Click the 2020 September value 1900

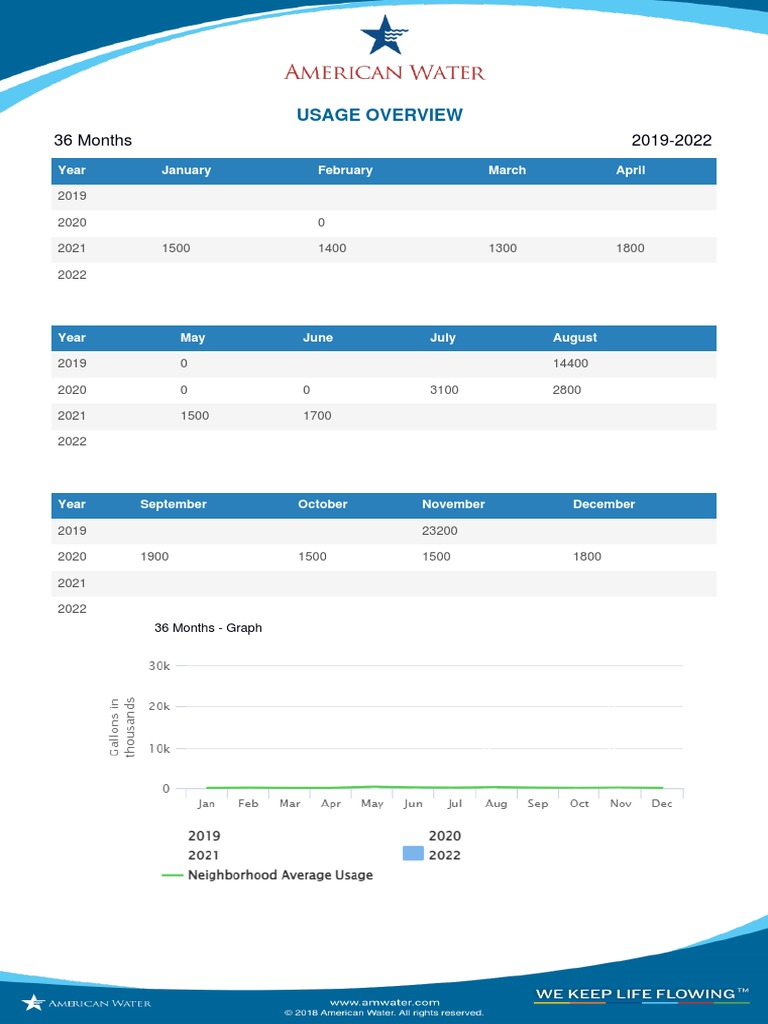pos(154,556)
